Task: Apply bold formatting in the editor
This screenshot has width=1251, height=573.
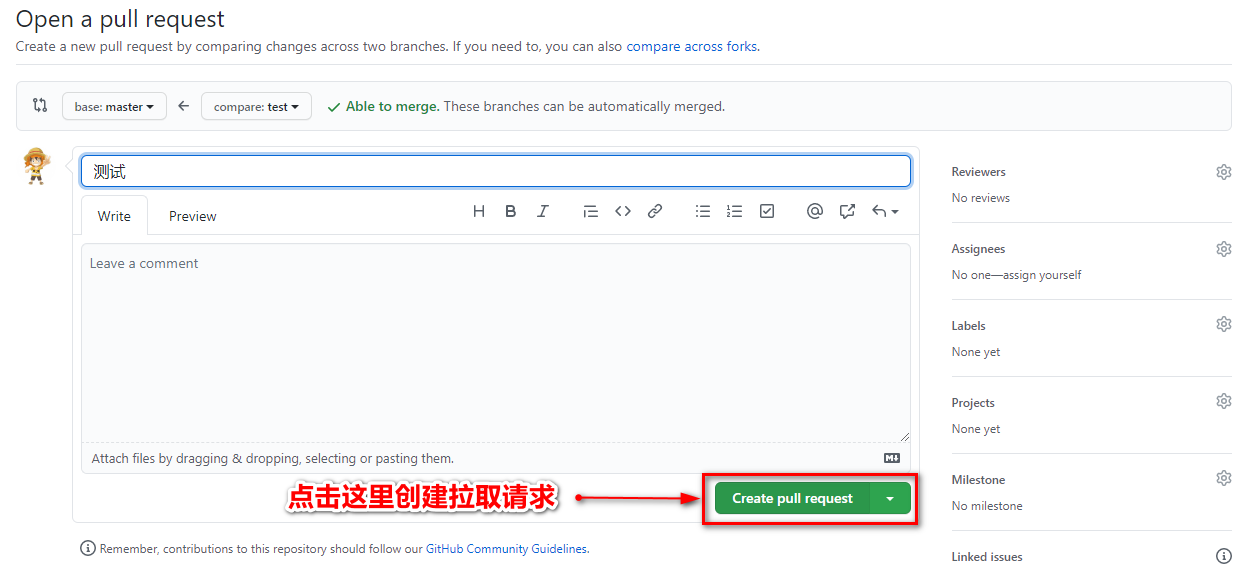Action: [511, 211]
